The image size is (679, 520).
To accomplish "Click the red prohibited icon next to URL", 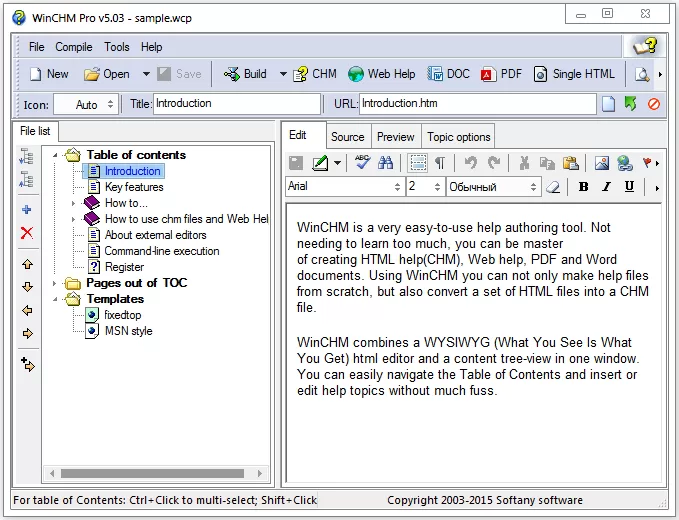I will pos(653,104).
